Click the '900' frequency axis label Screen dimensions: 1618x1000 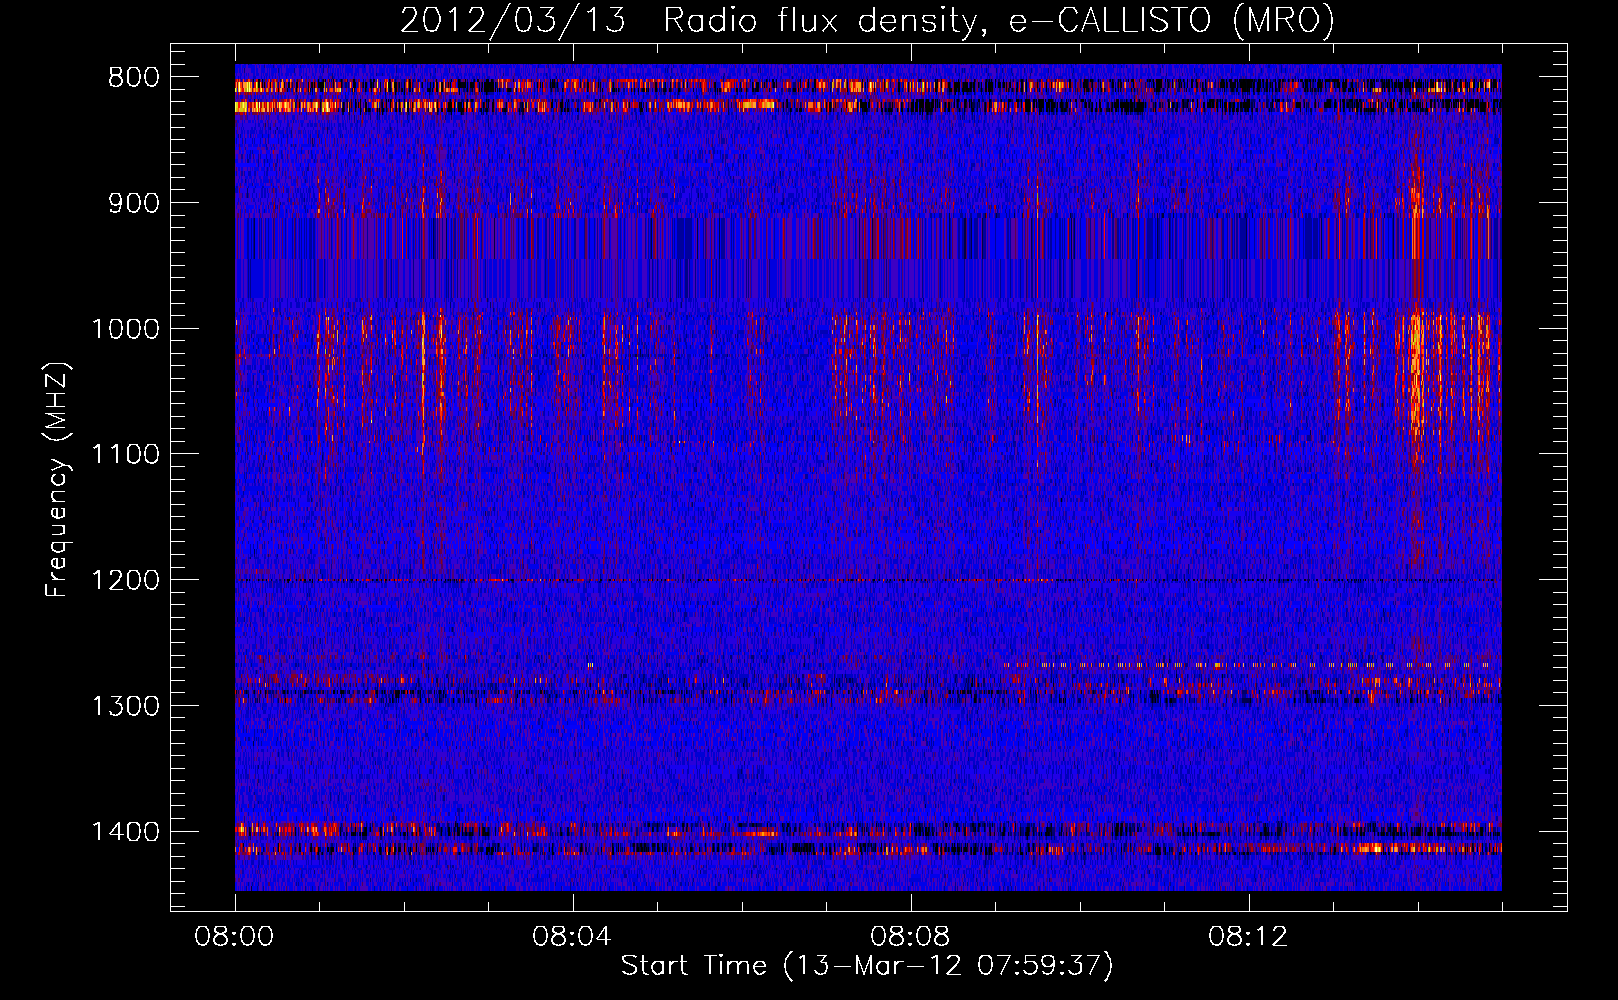pos(133,203)
